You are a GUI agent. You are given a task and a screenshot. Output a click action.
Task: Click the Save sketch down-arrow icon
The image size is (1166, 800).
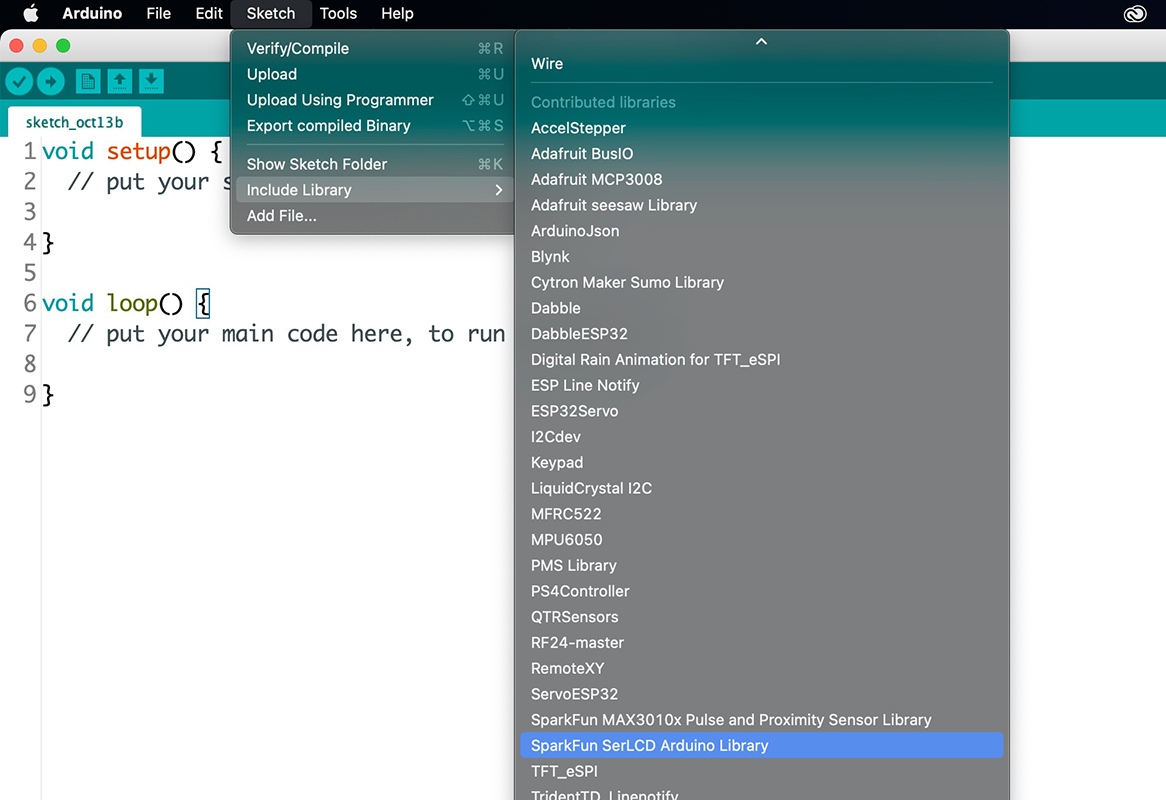[x=151, y=81]
